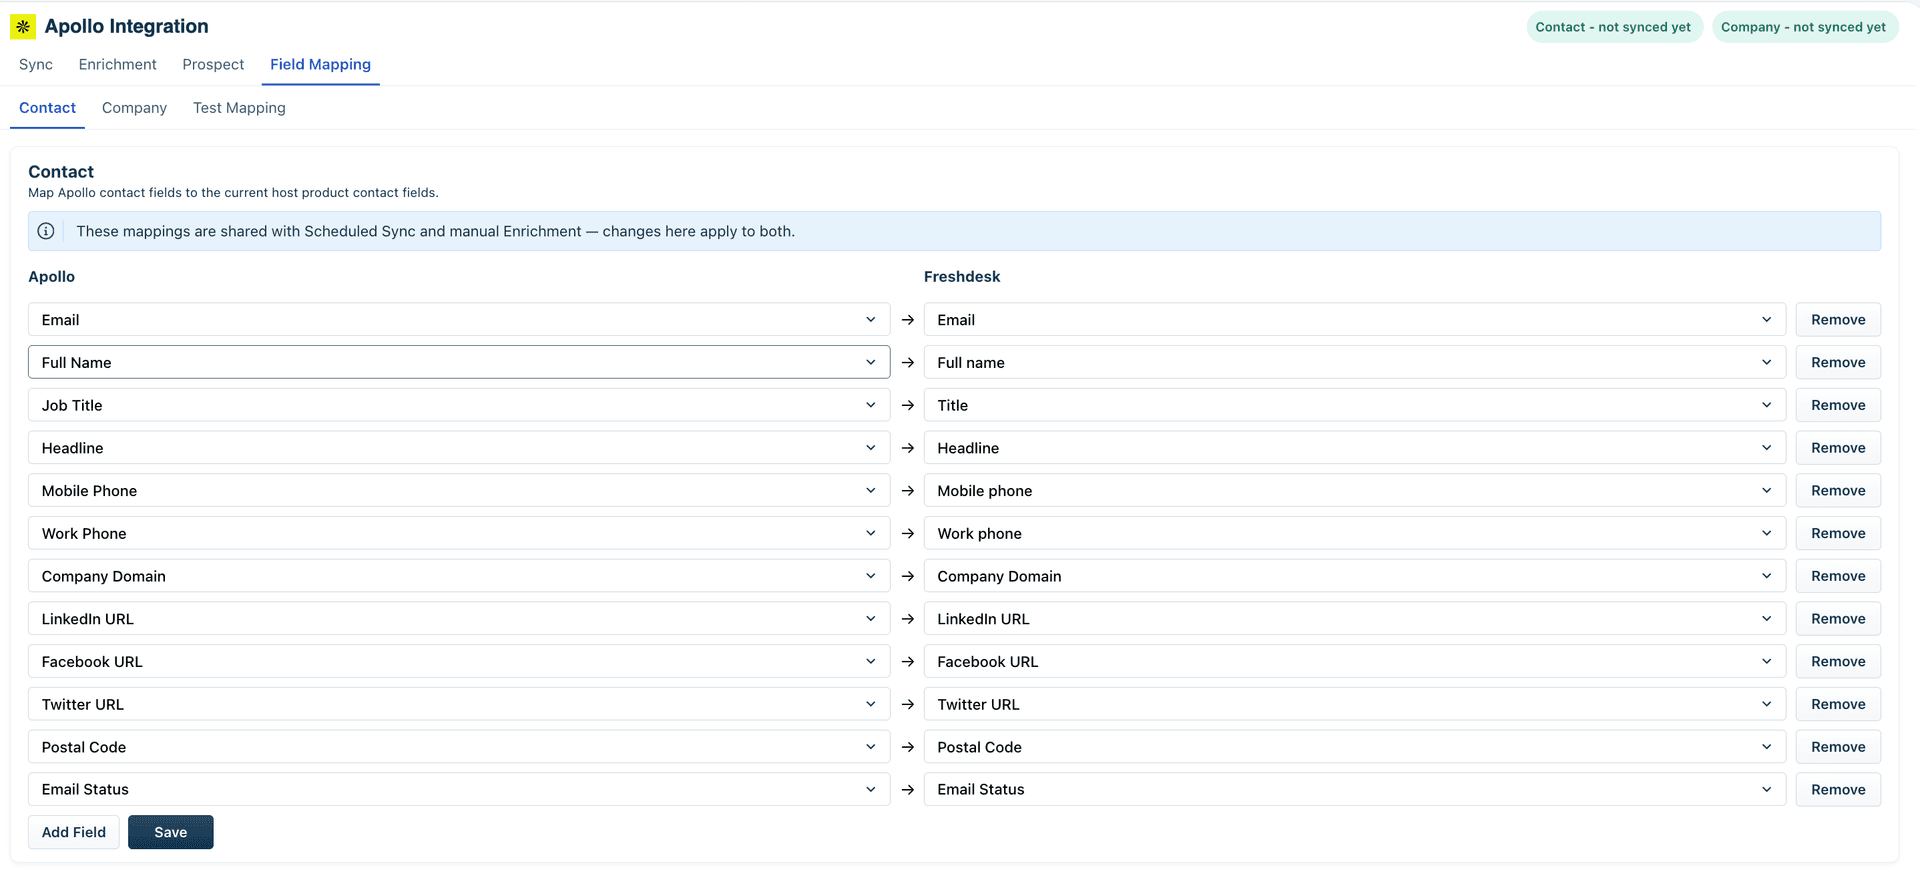
Task: Open the Freshdesk Work phone dropdown
Action: [1355, 533]
